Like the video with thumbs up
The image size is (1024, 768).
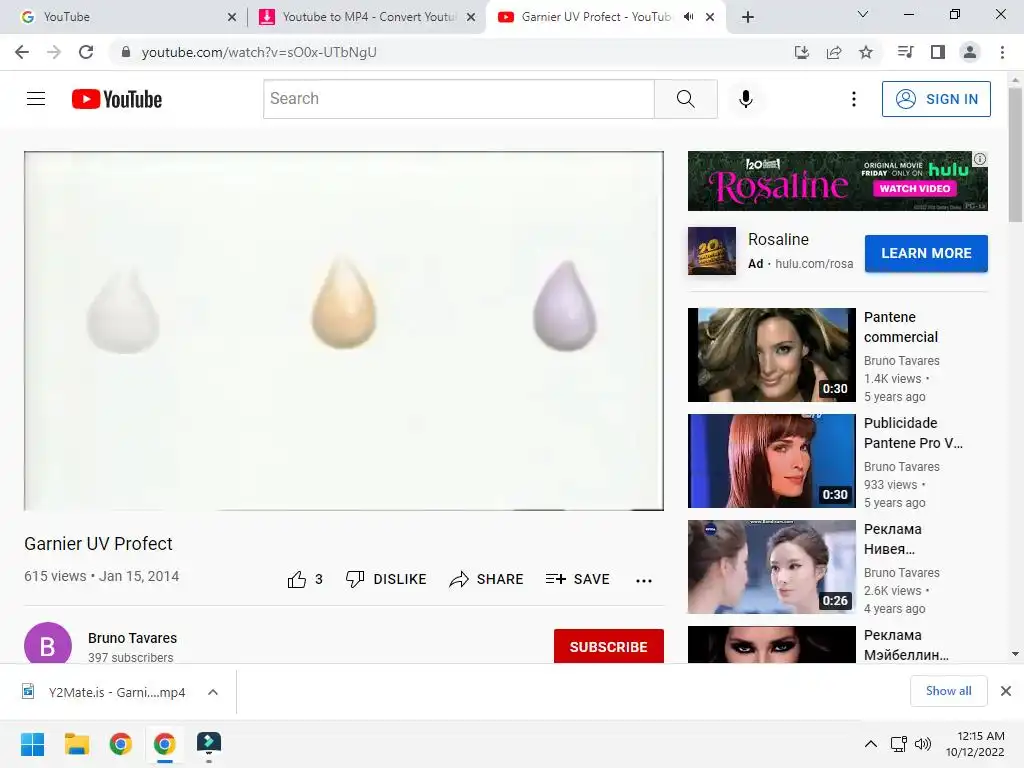[305, 579]
